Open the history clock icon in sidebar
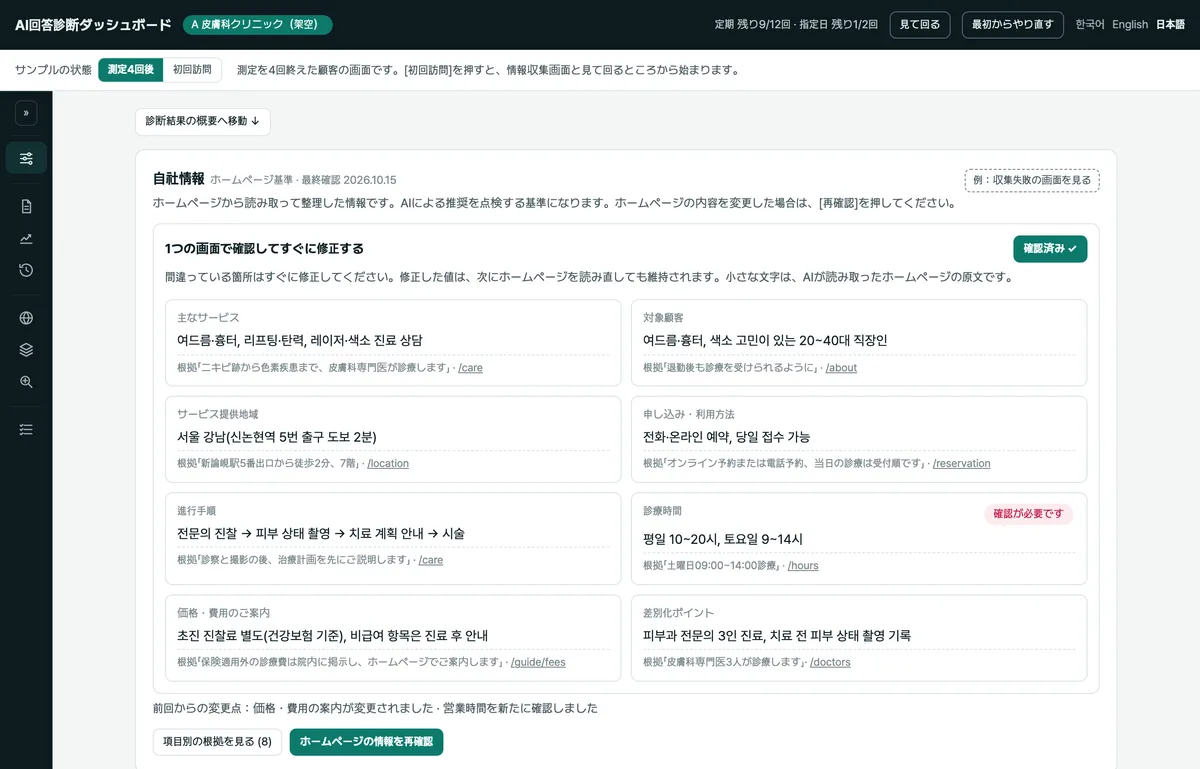This screenshot has height=769, width=1200. pyautogui.click(x=26, y=270)
